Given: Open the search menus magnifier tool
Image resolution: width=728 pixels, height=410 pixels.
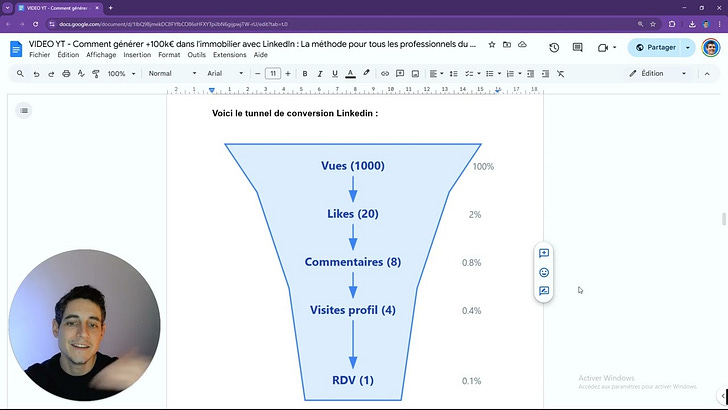Looking at the screenshot, I should pyautogui.click(x=20, y=73).
